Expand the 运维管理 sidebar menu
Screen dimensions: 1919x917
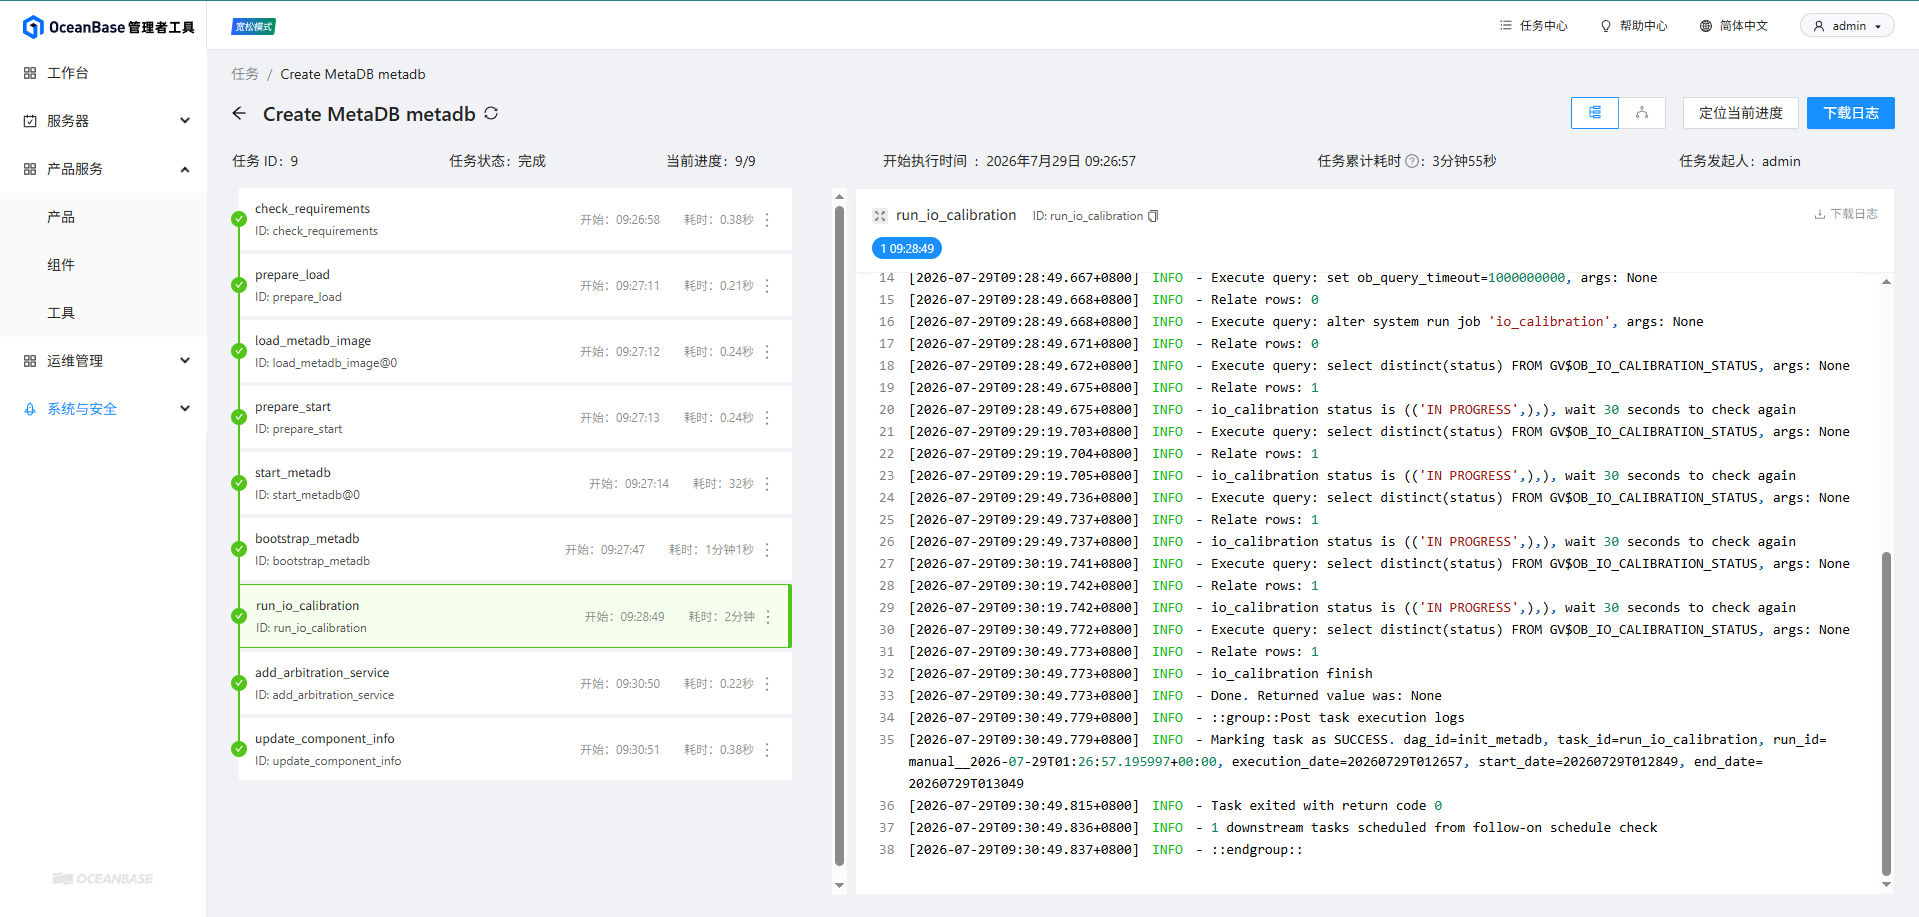tap(103, 361)
